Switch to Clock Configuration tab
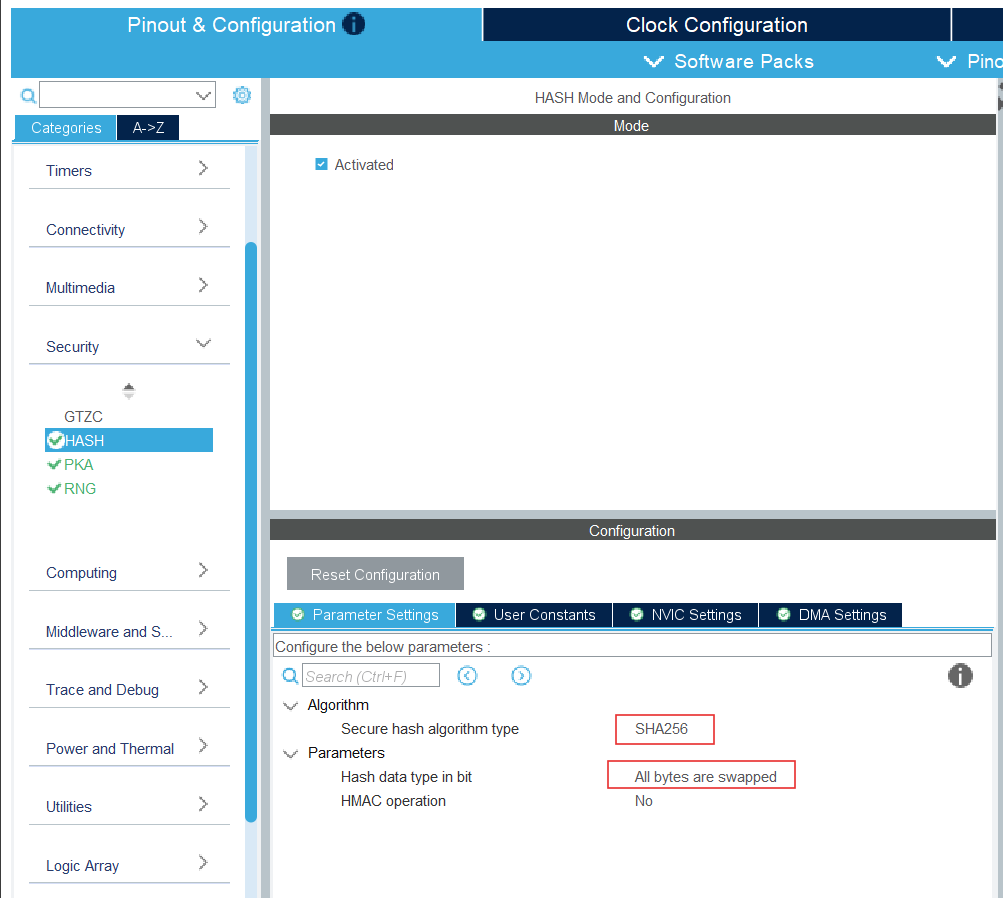This screenshot has width=1003, height=898. click(716, 24)
